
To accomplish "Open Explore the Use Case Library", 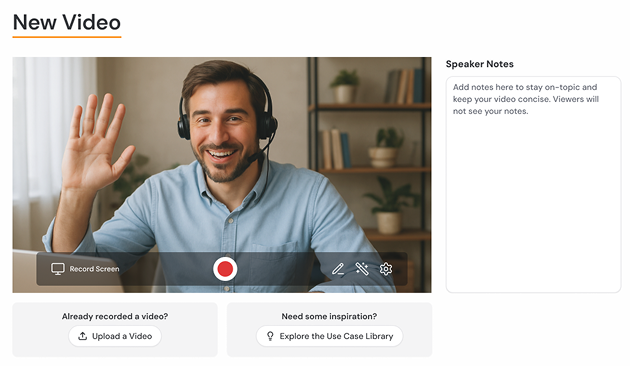I will coord(329,336).
